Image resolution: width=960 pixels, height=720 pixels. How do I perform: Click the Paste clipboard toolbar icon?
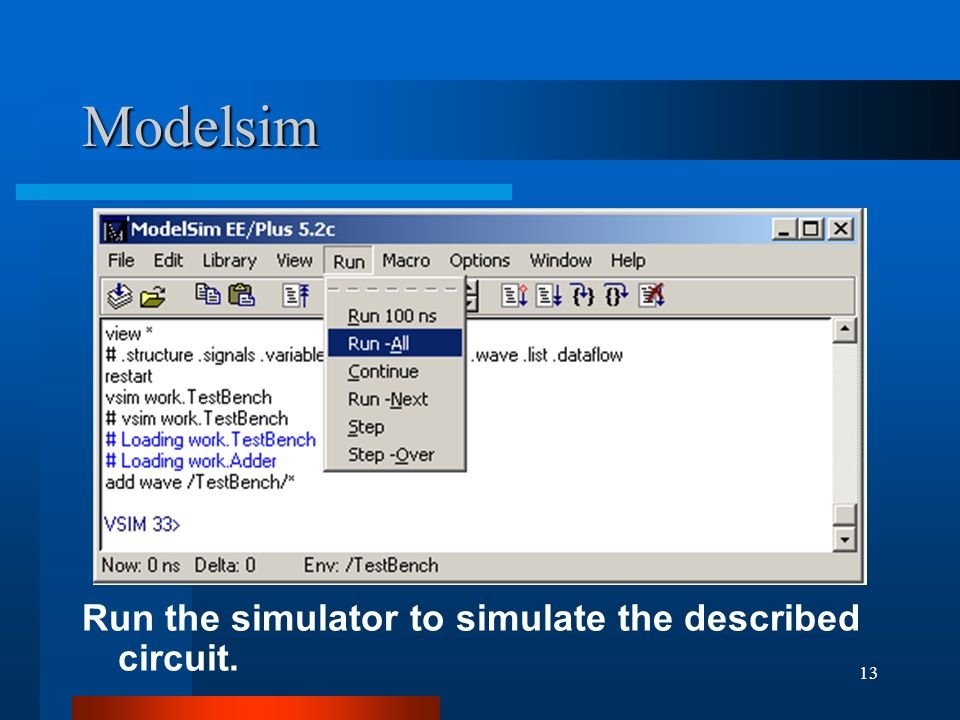point(241,294)
